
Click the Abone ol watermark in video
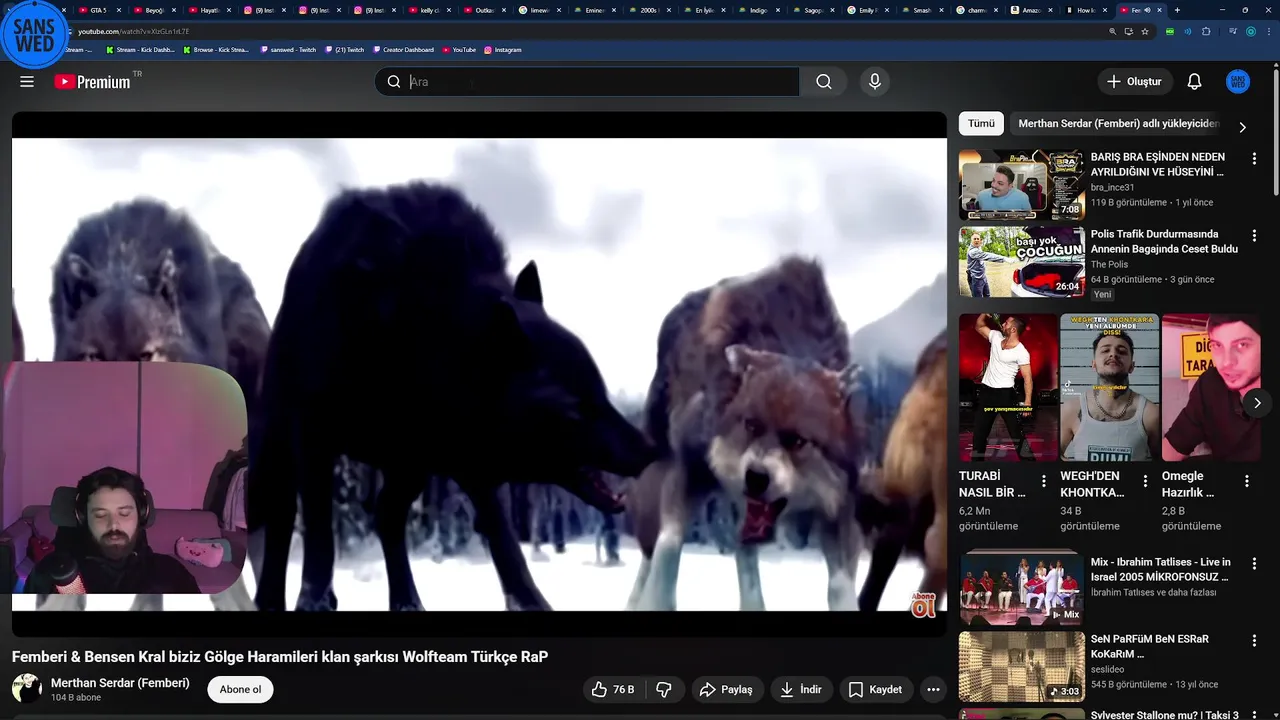(x=923, y=604)
